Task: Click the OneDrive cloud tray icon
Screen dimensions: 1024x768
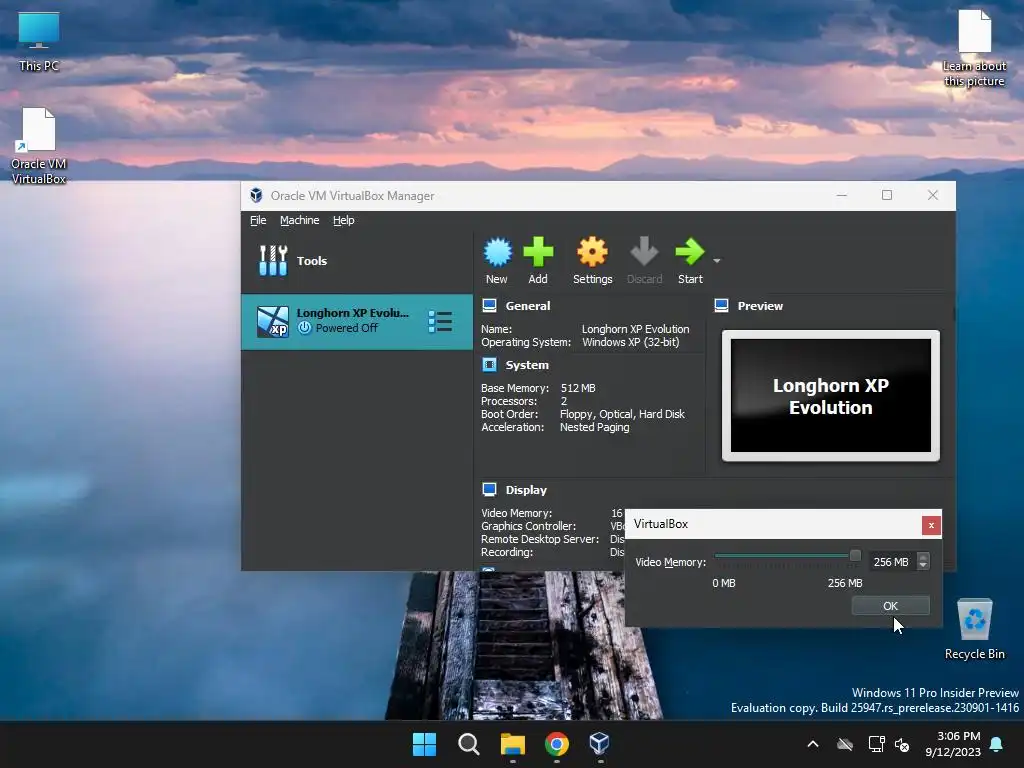Action: click(845, 744)
